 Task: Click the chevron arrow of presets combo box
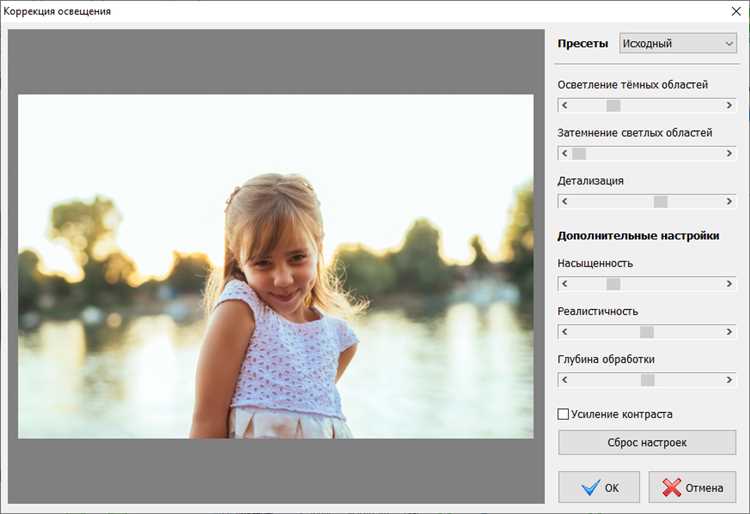[728, 44]
